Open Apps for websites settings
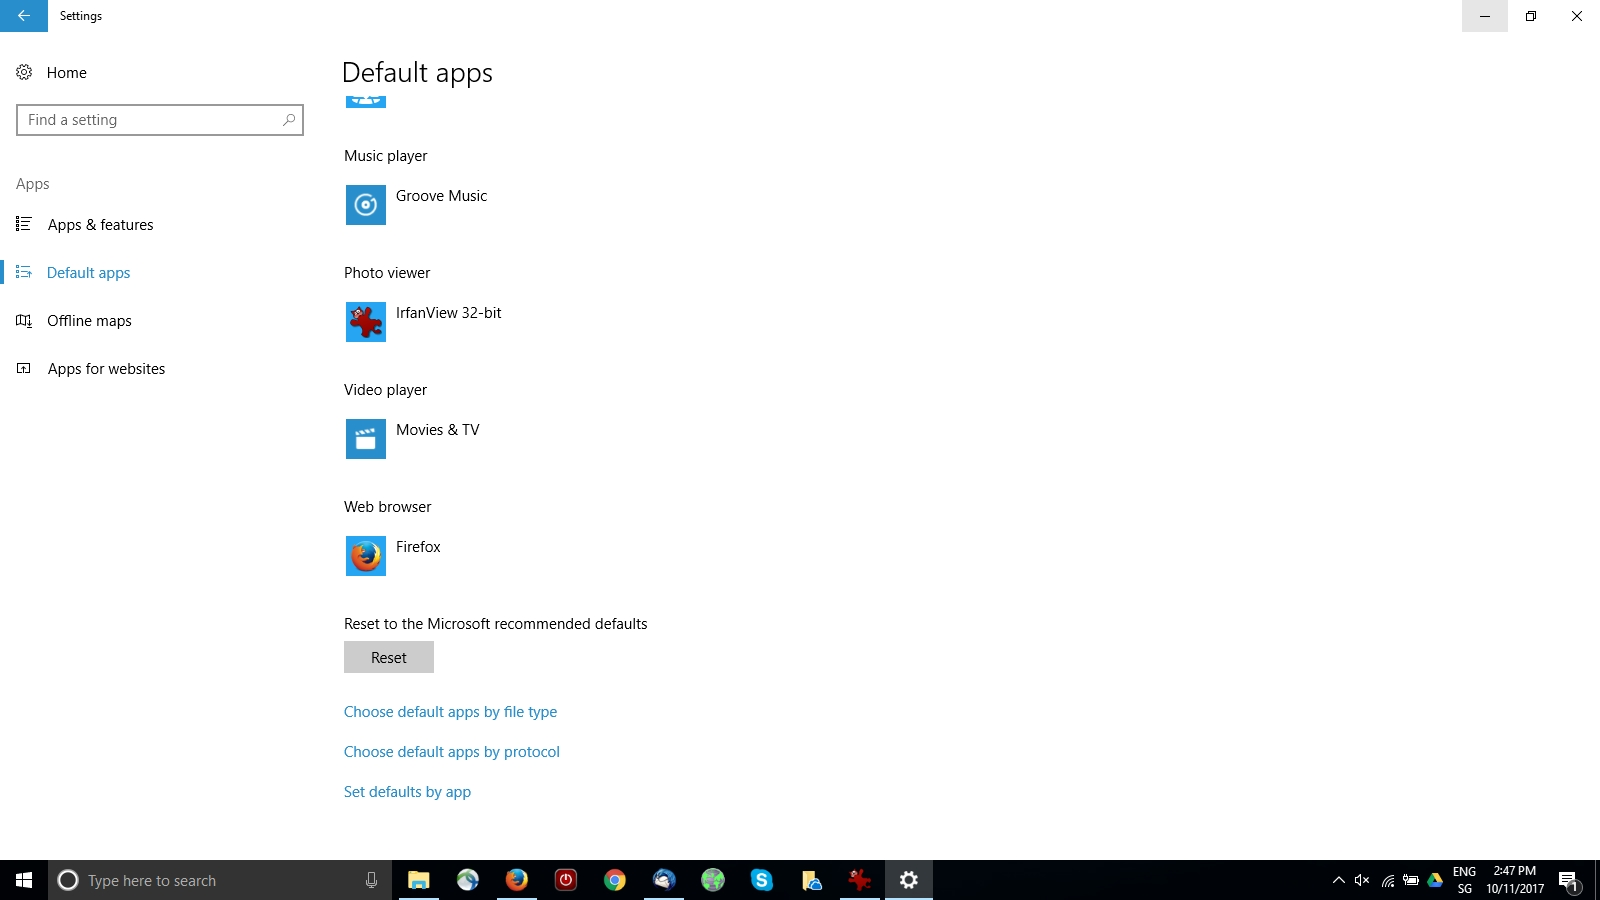This screenshot has height=900, width=1600. (x=91, y=369)
